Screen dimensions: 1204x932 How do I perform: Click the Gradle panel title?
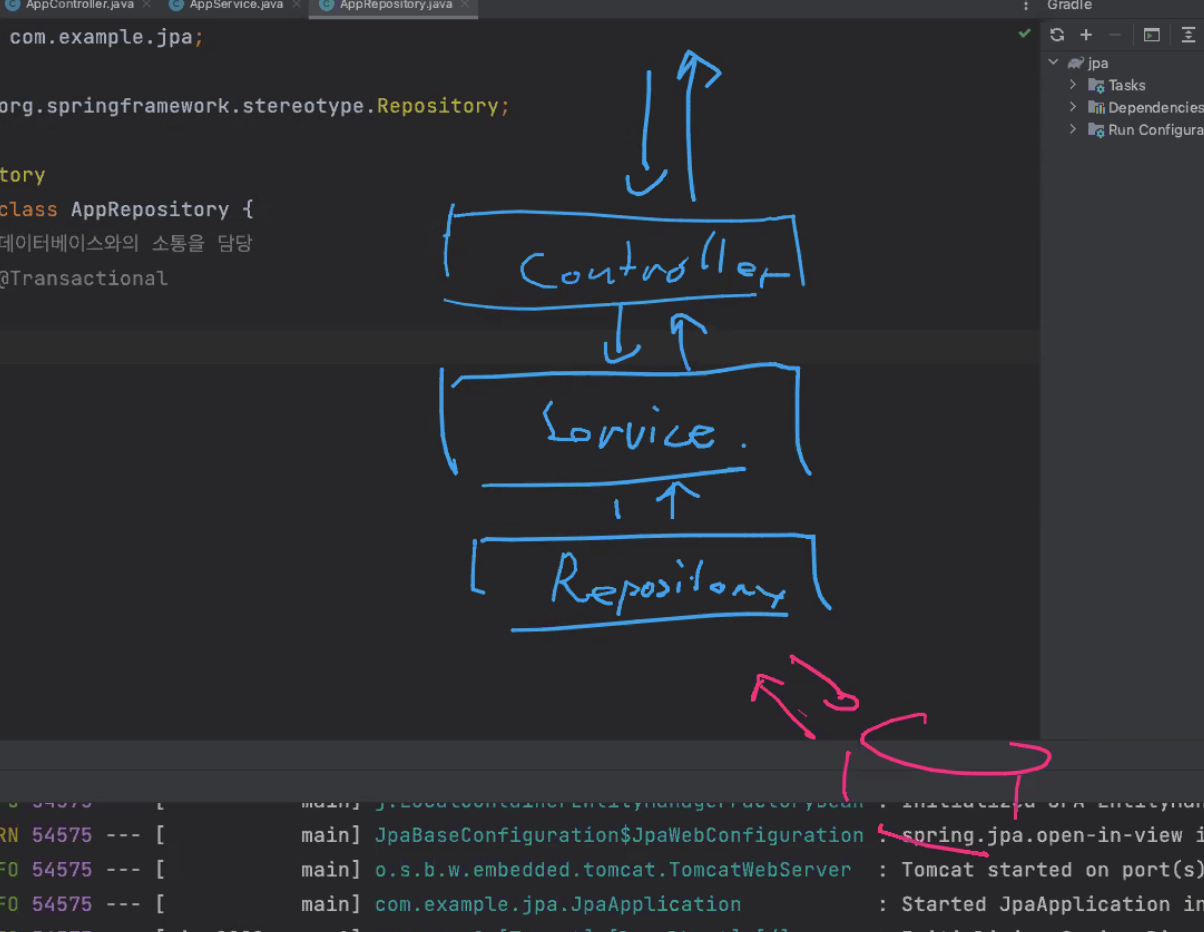point(1069,5)
